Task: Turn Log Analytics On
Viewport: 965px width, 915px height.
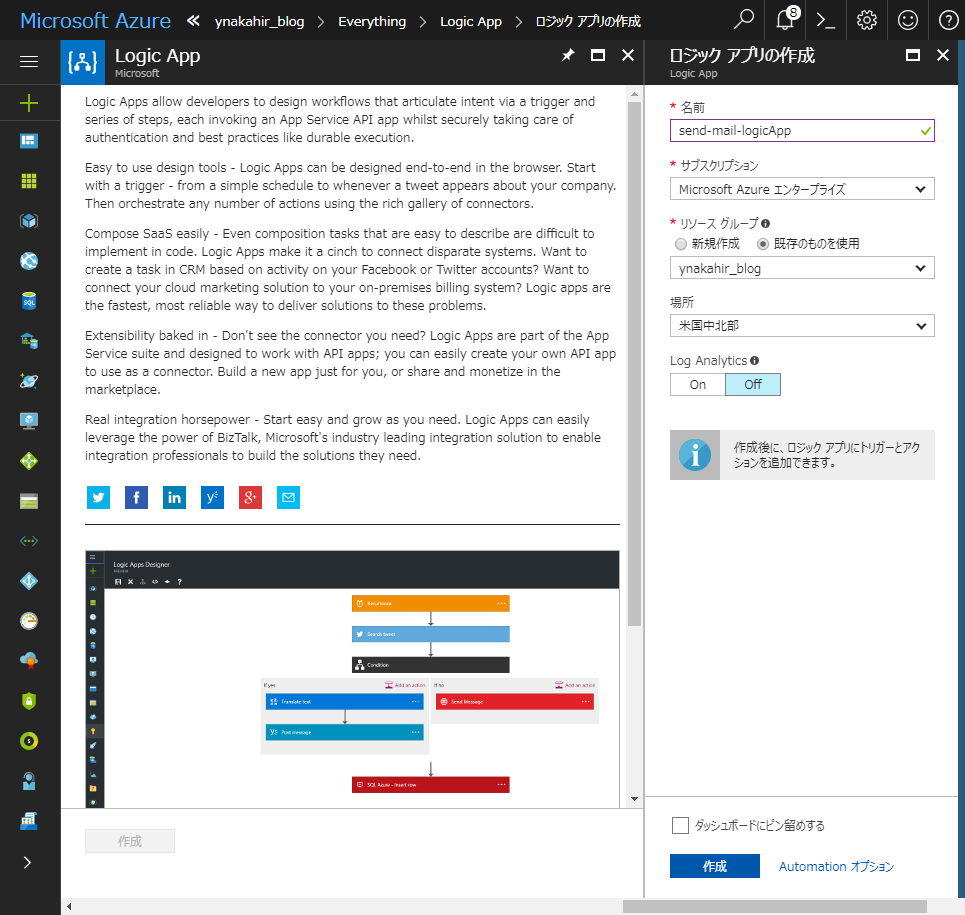Action: click(698, 385)
